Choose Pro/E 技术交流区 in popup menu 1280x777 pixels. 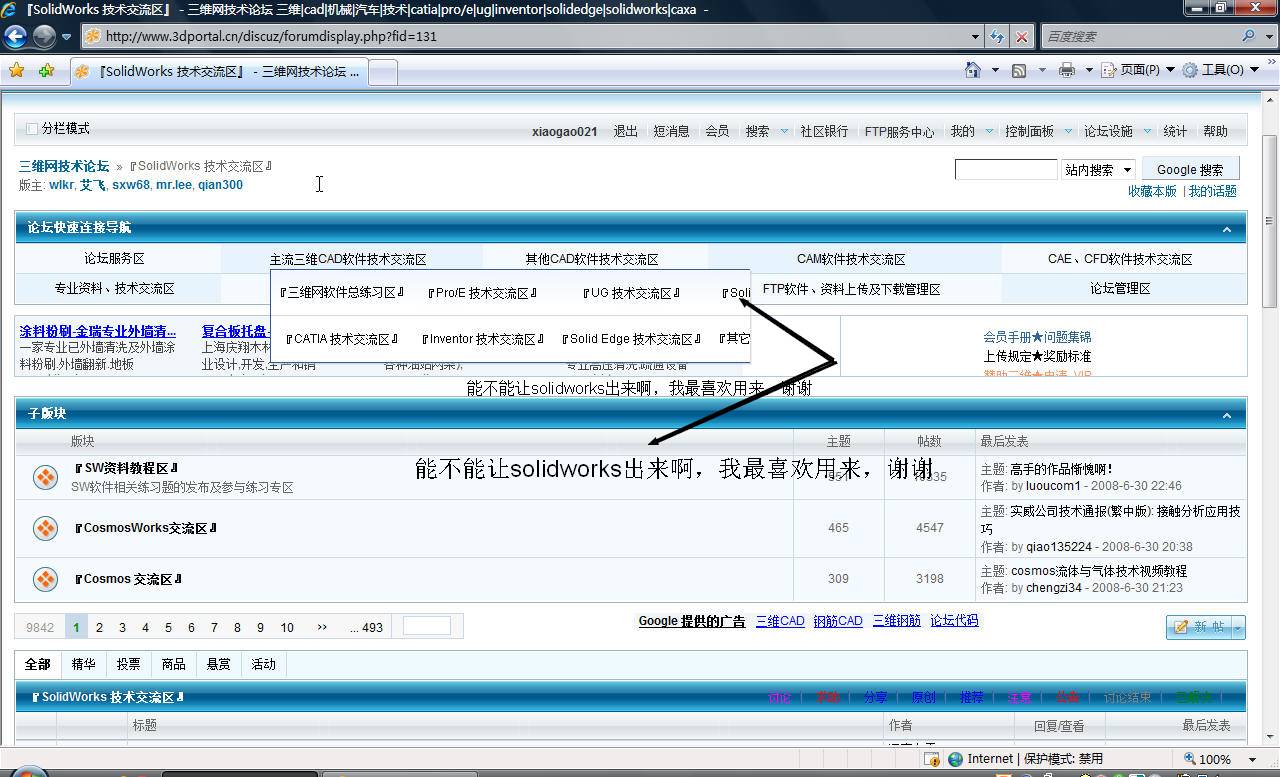(x=482, y=293)
